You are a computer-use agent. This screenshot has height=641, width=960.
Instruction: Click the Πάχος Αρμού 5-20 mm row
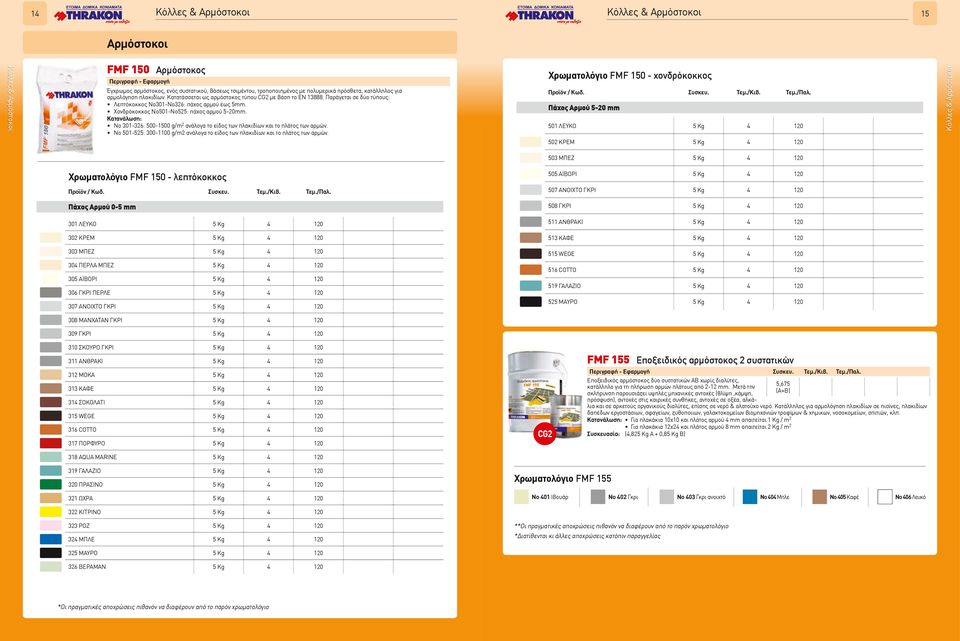[x=720, y=108]
